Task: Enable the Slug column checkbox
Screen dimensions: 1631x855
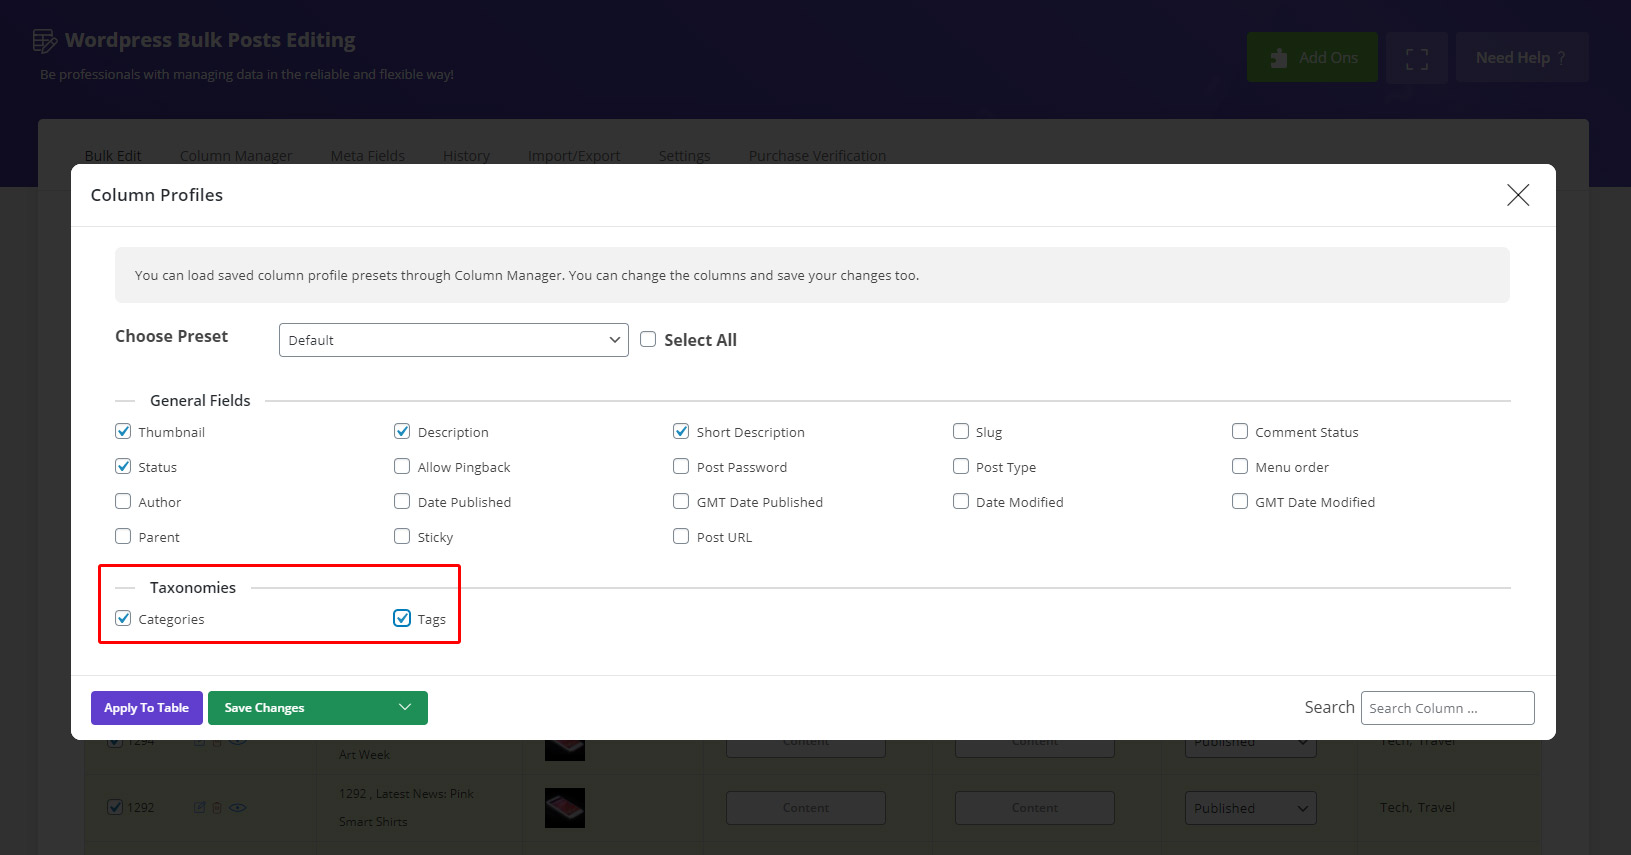Action: (961, 431)
